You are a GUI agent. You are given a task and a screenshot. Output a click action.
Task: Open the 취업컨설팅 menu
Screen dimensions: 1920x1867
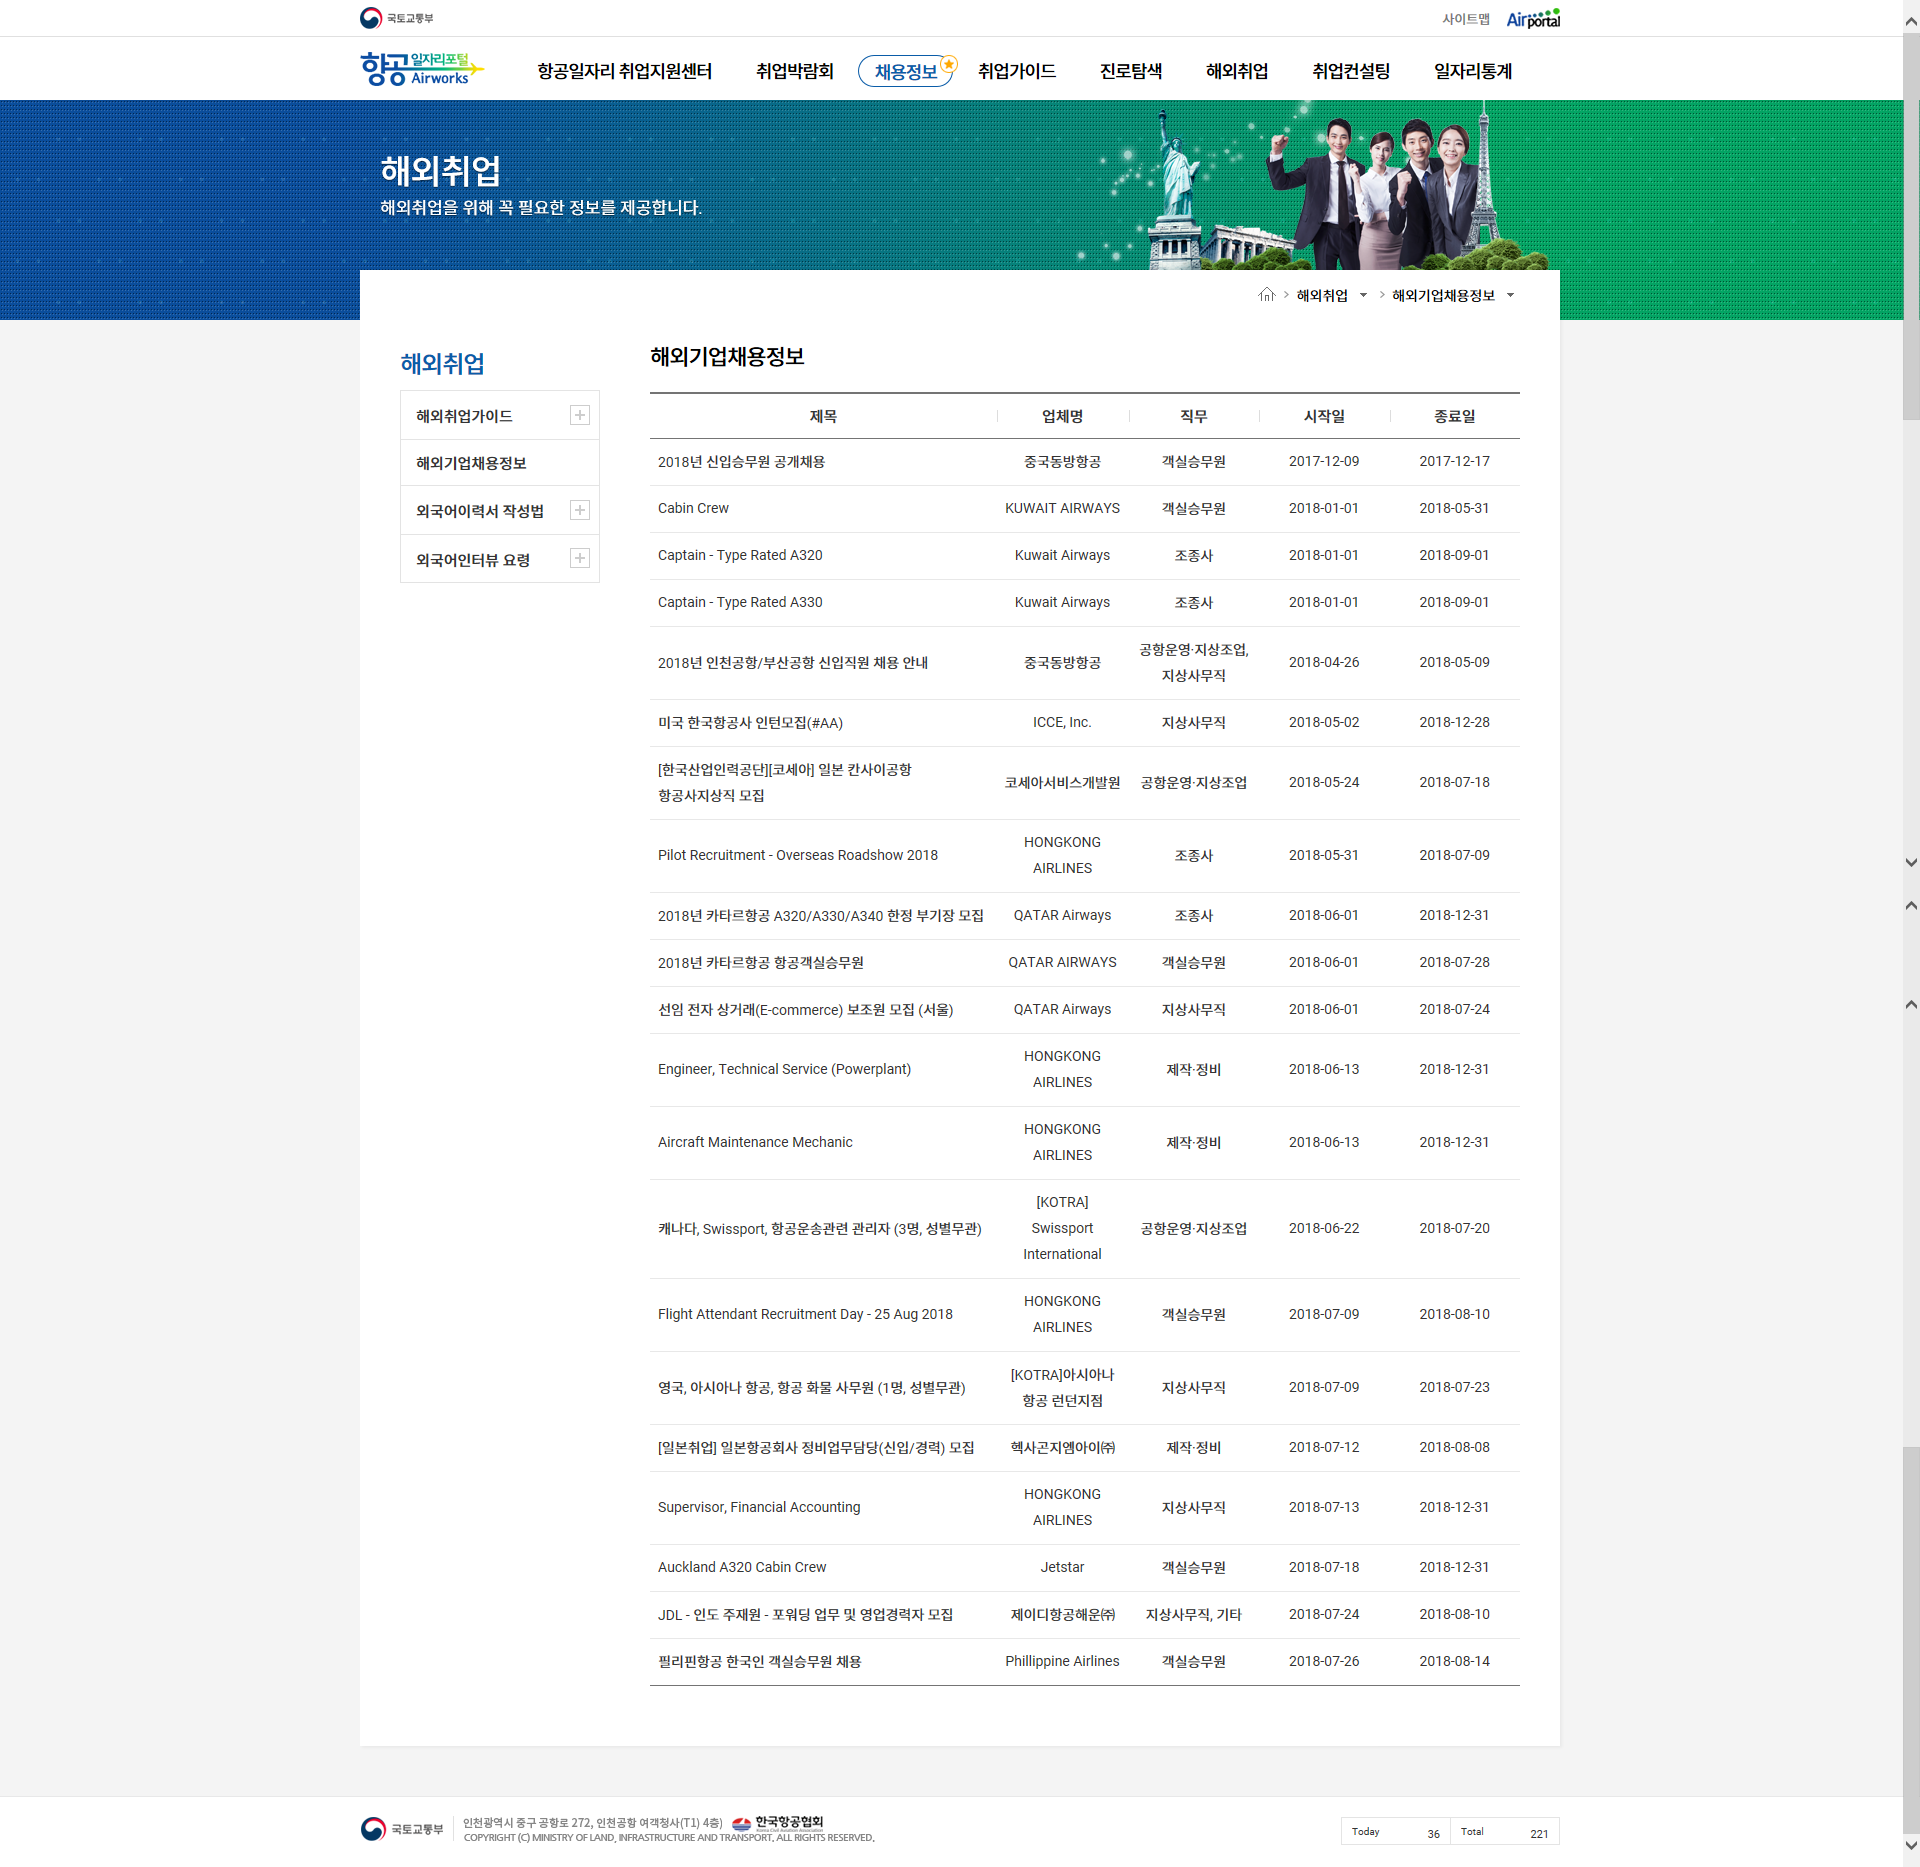[x=1351, y=71]
